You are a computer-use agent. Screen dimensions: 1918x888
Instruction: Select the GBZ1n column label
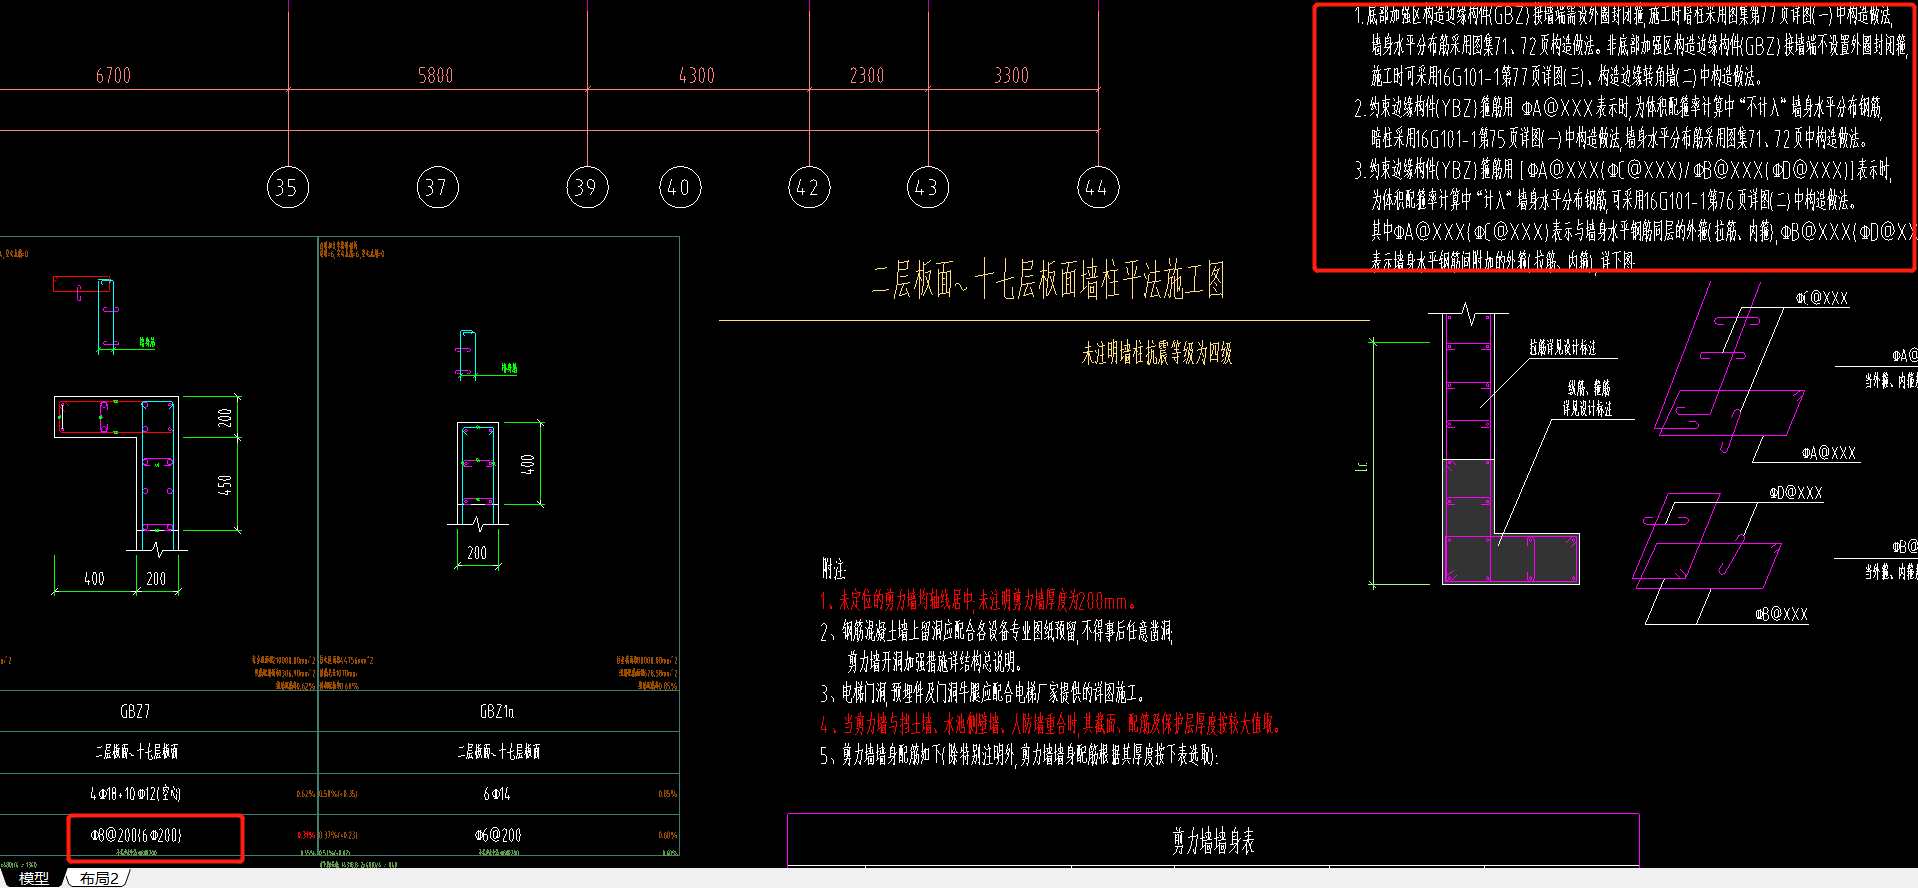click(x=497, y=712)
